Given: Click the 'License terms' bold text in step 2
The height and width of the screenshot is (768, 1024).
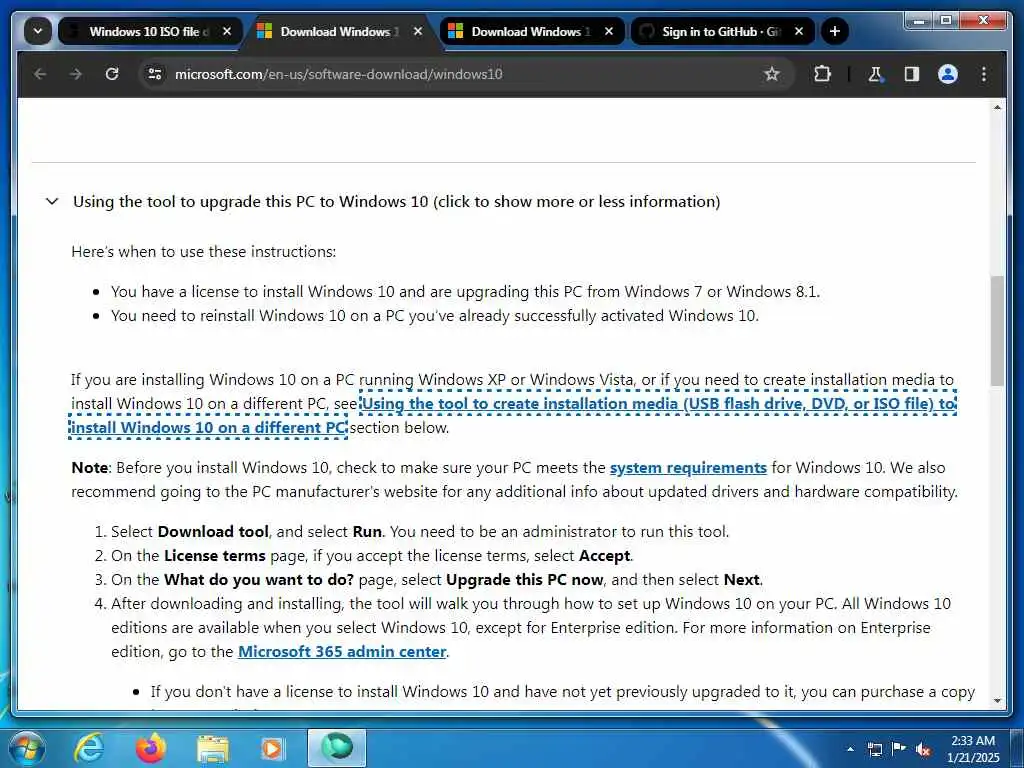Looking at the screenshot, I should tap(214, 556).
